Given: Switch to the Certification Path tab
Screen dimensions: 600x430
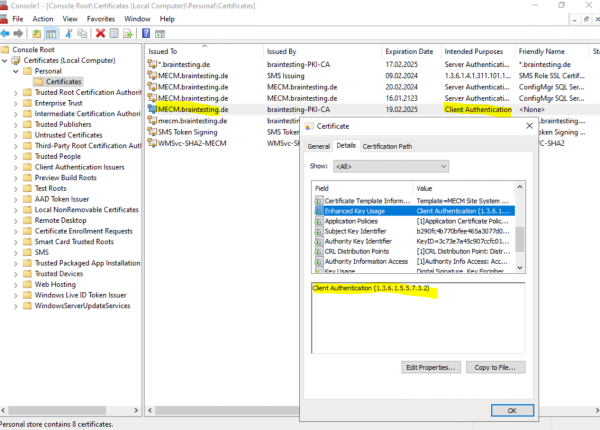Looking at the screenshot, I should 387,146.
